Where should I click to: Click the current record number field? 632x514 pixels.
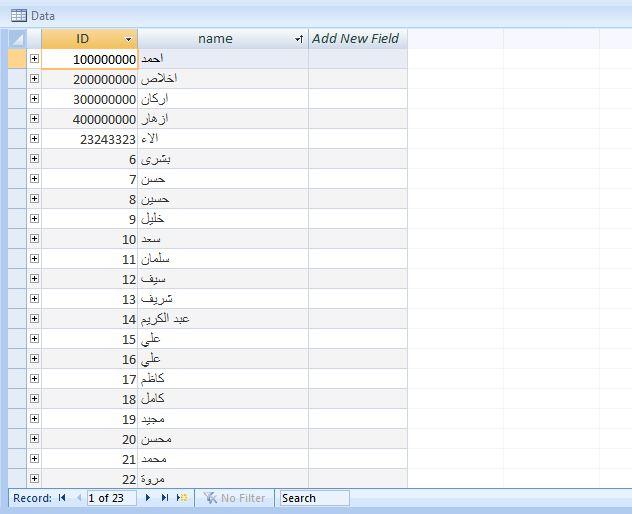(112, 498)
